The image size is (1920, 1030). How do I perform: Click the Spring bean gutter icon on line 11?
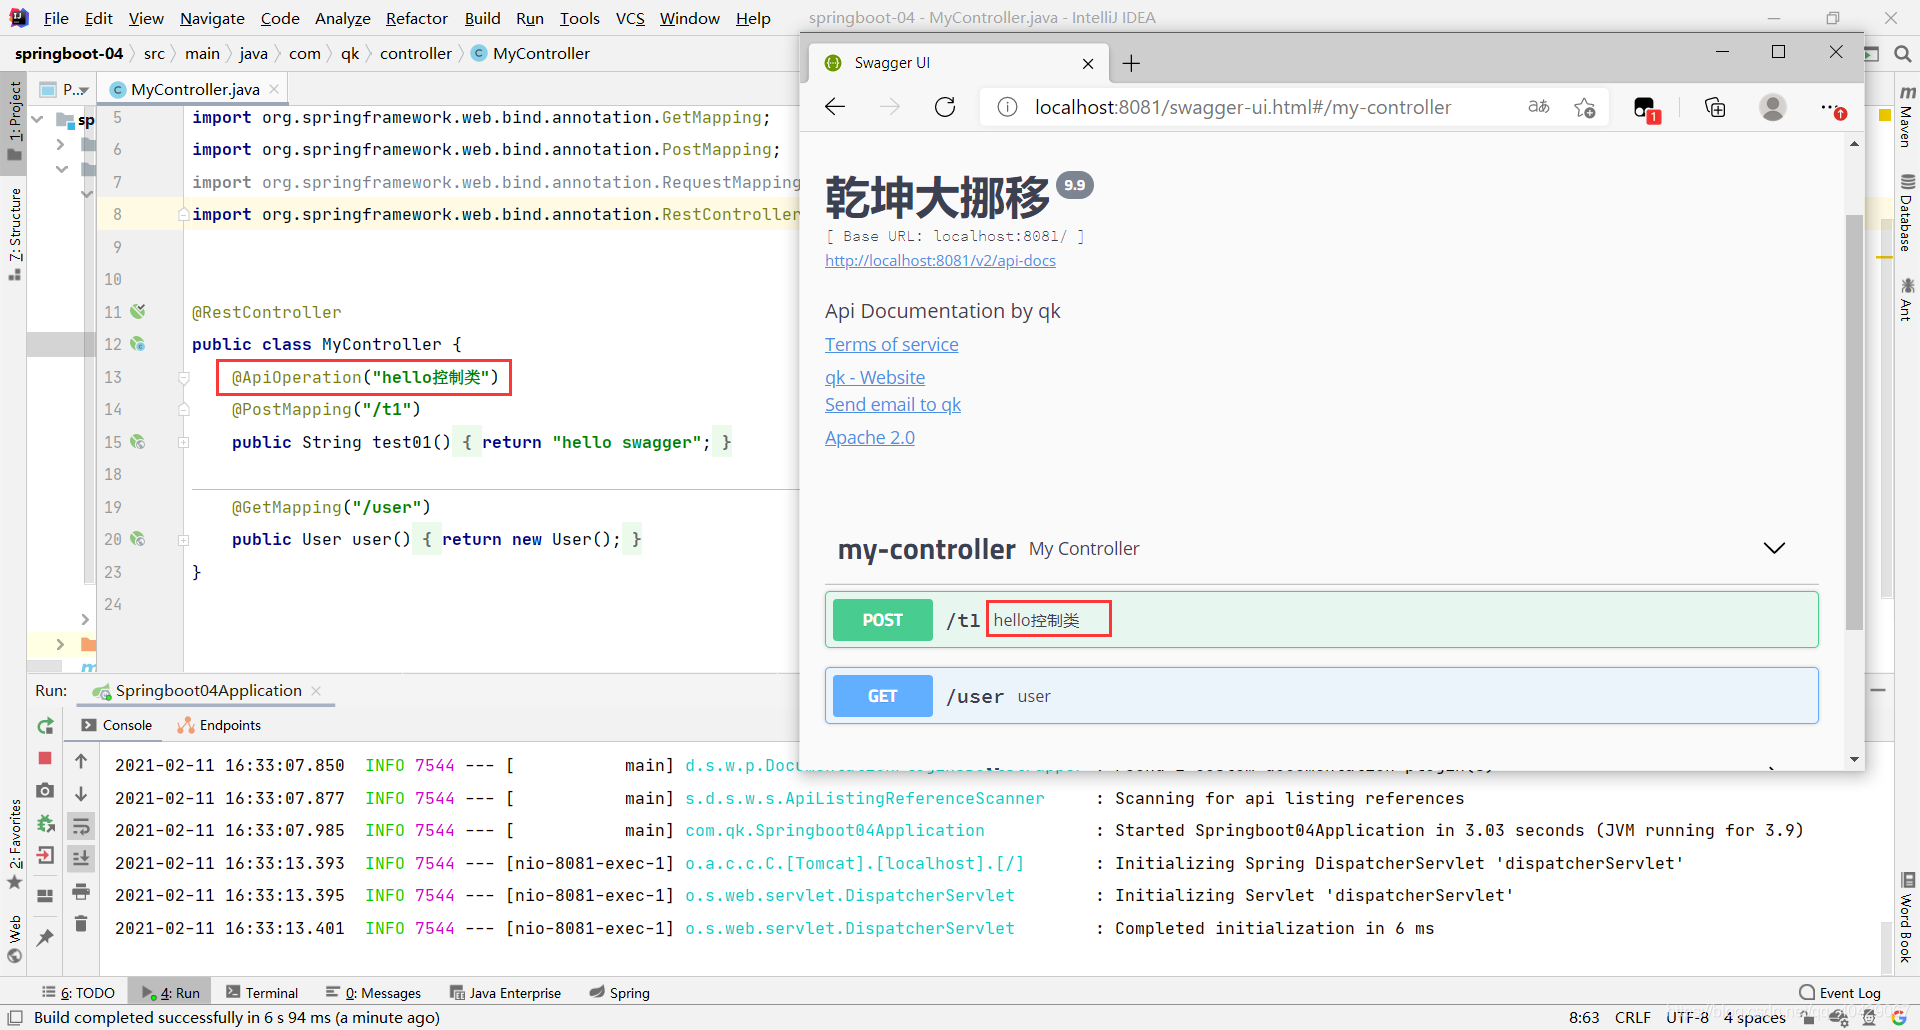pos(138,312)
